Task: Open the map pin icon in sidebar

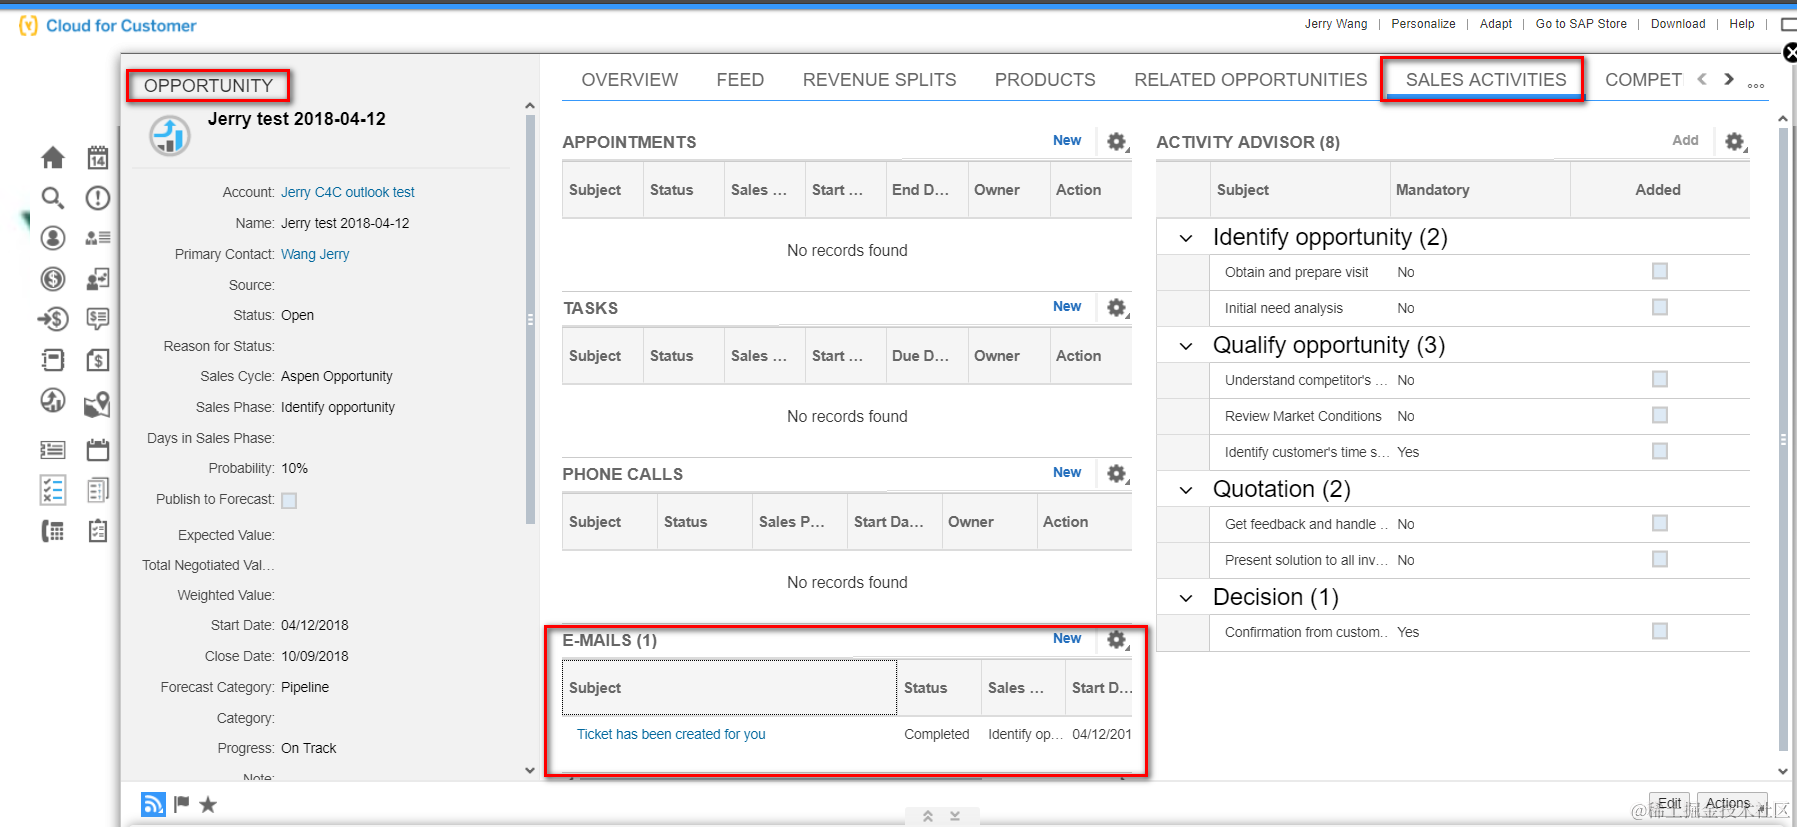Action: coord(97,404)
